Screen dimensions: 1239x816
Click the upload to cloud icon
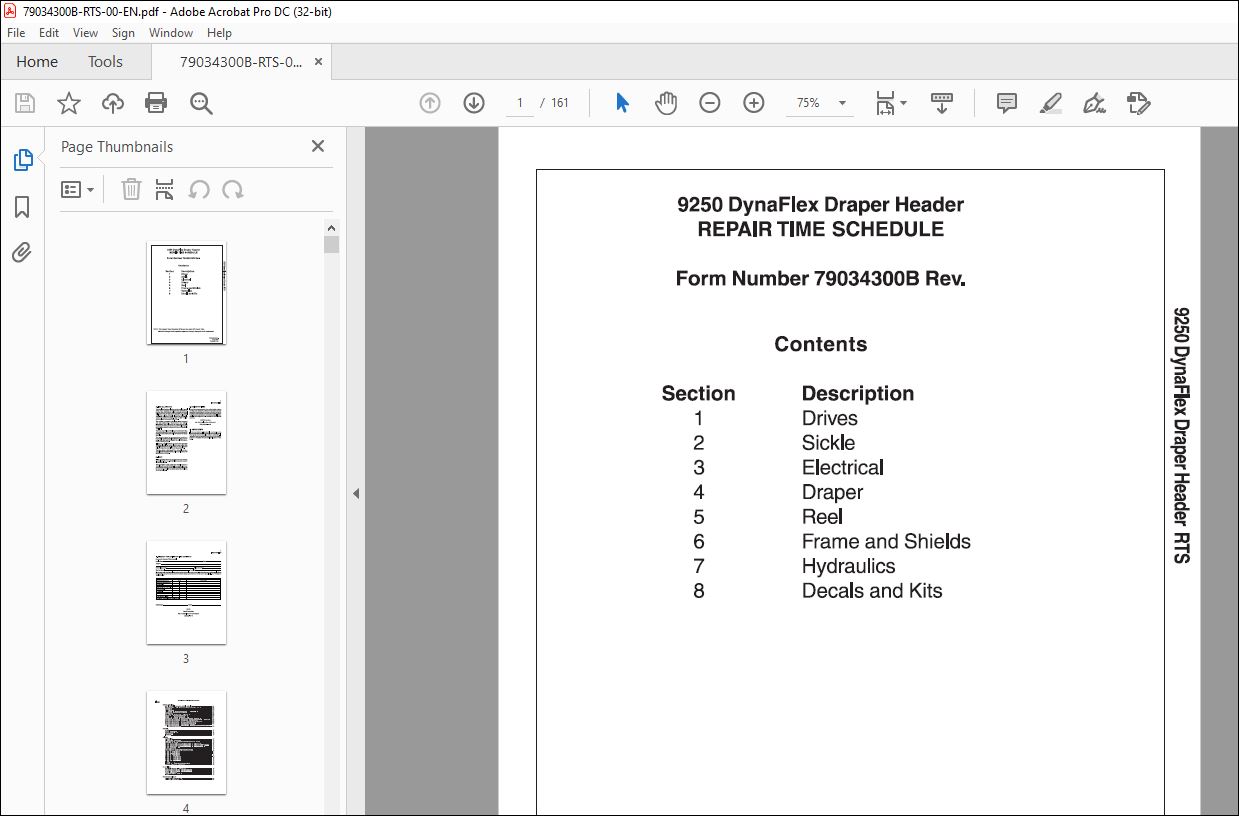[113, 103]
